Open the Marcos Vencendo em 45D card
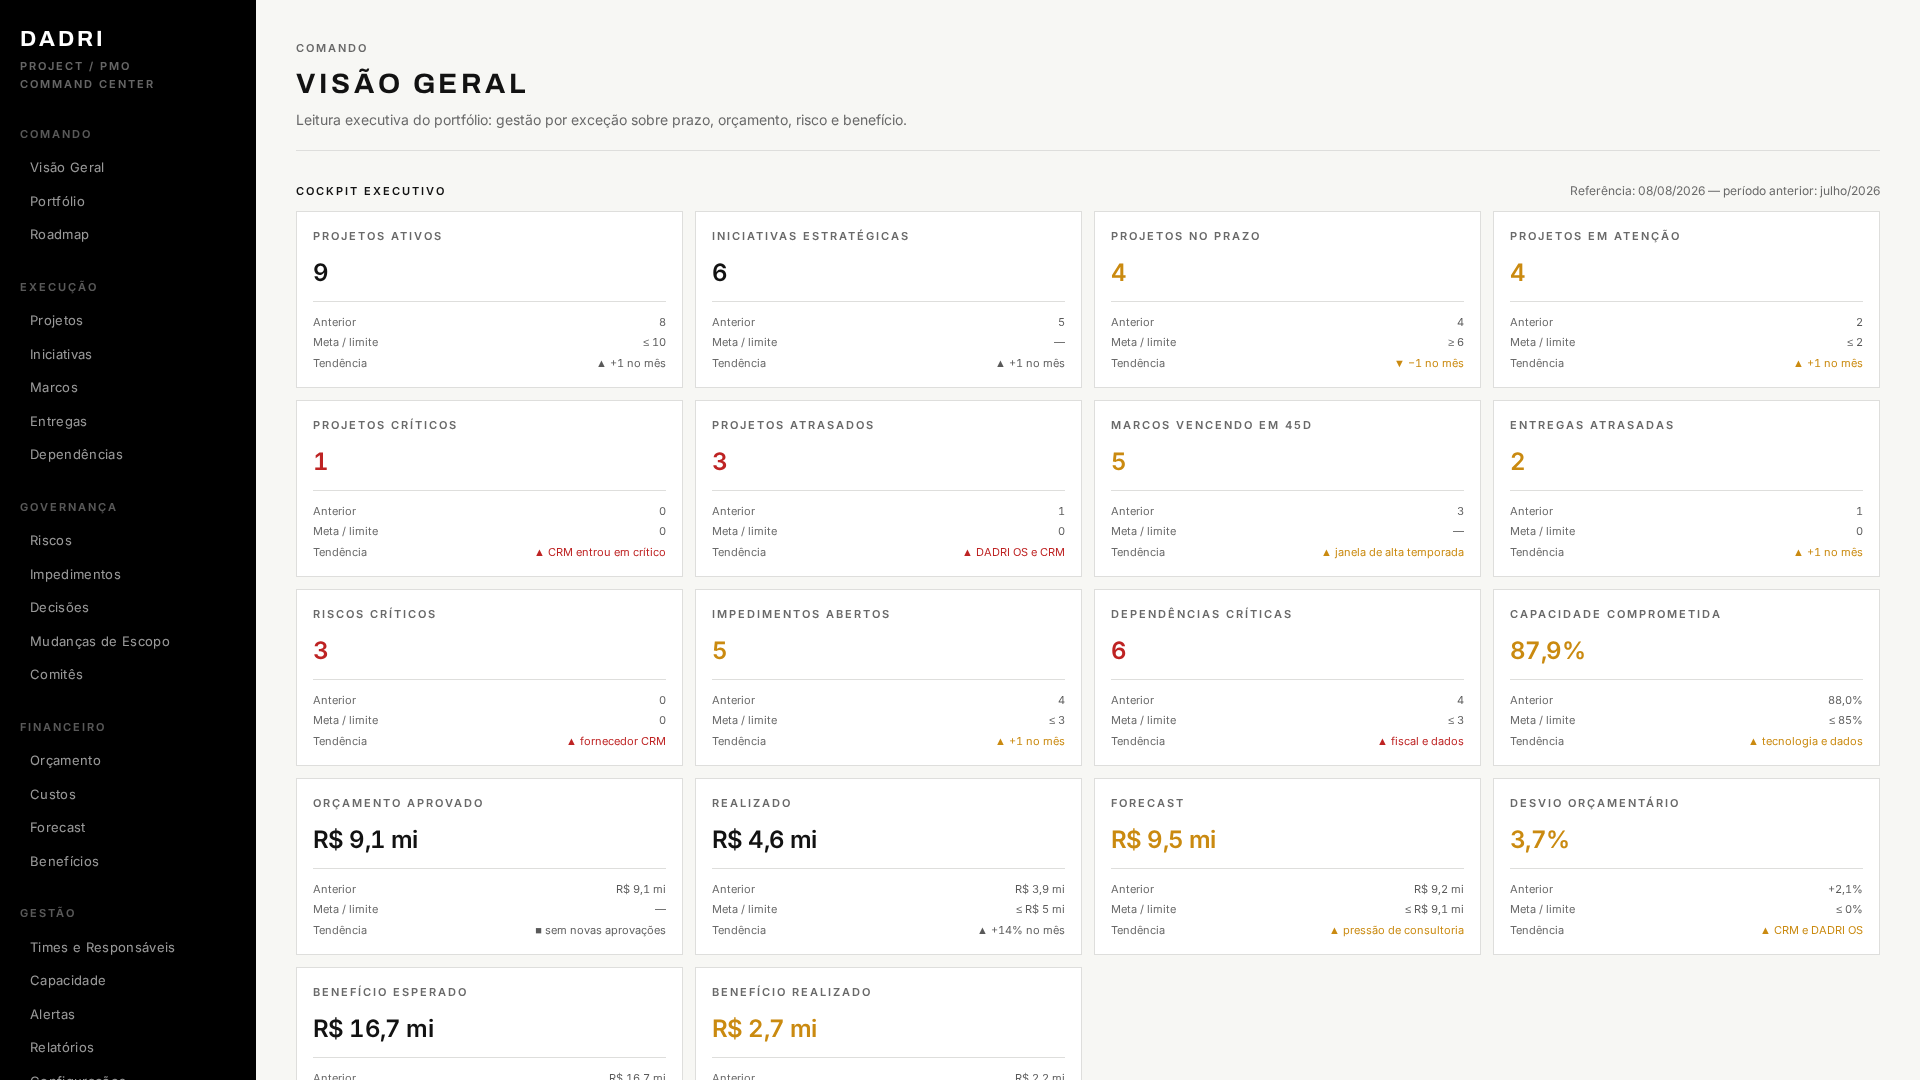This screenshot has height=1080, width=1920. pos(1287,488)
